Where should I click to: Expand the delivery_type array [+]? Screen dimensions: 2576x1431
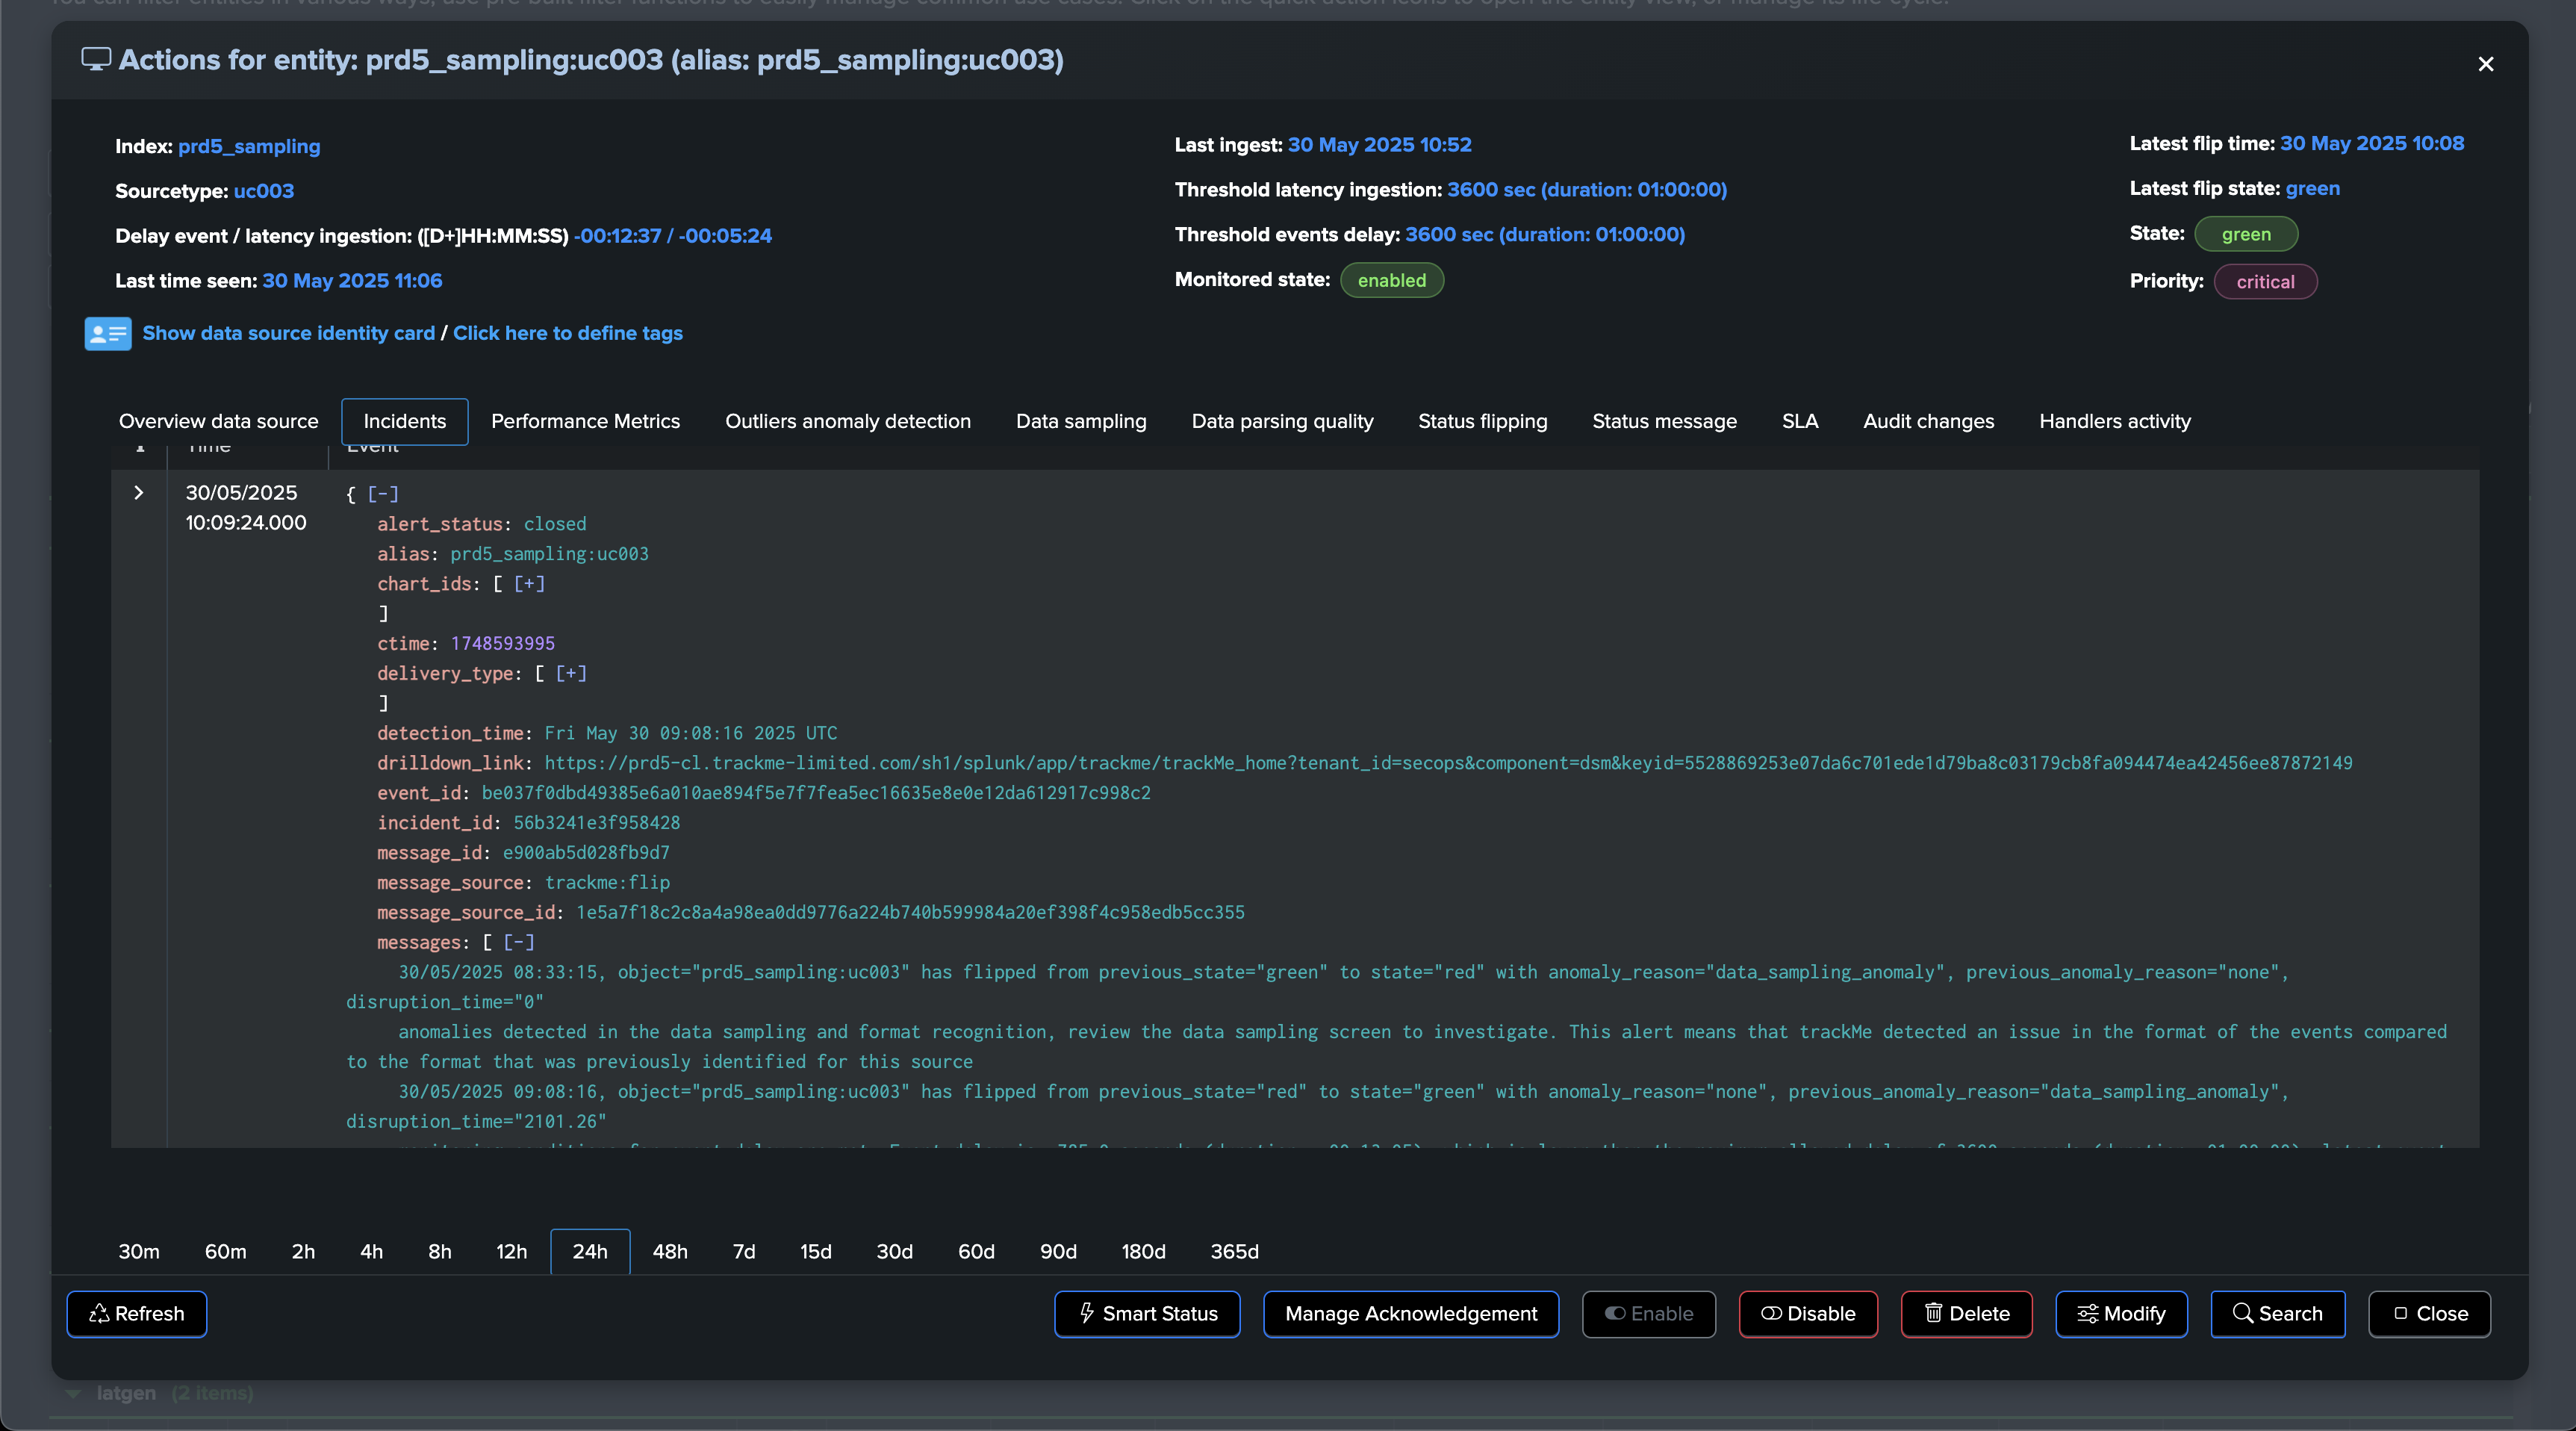tap(571, 673)
